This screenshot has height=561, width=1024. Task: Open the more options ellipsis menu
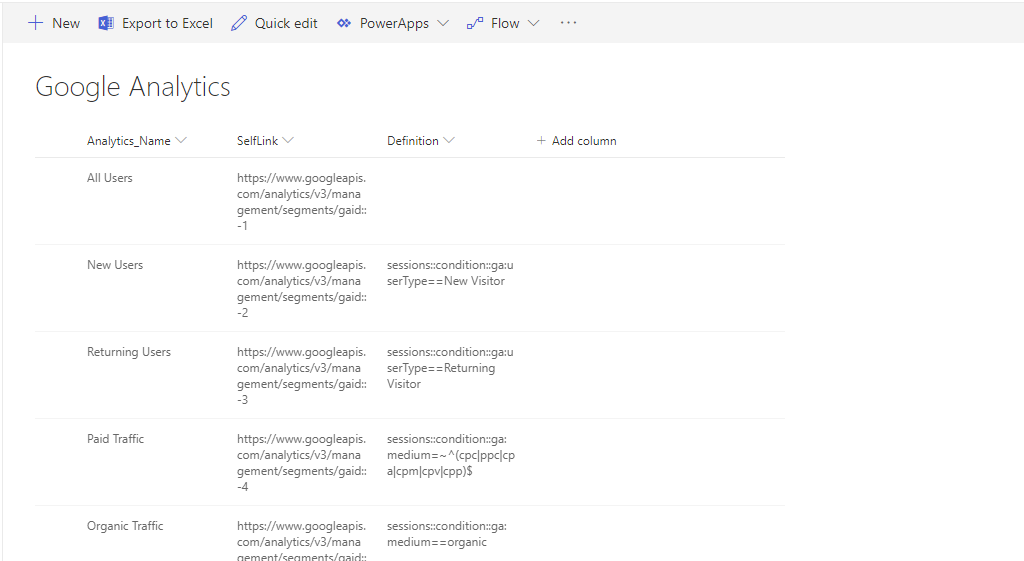[x=568, y=23]
